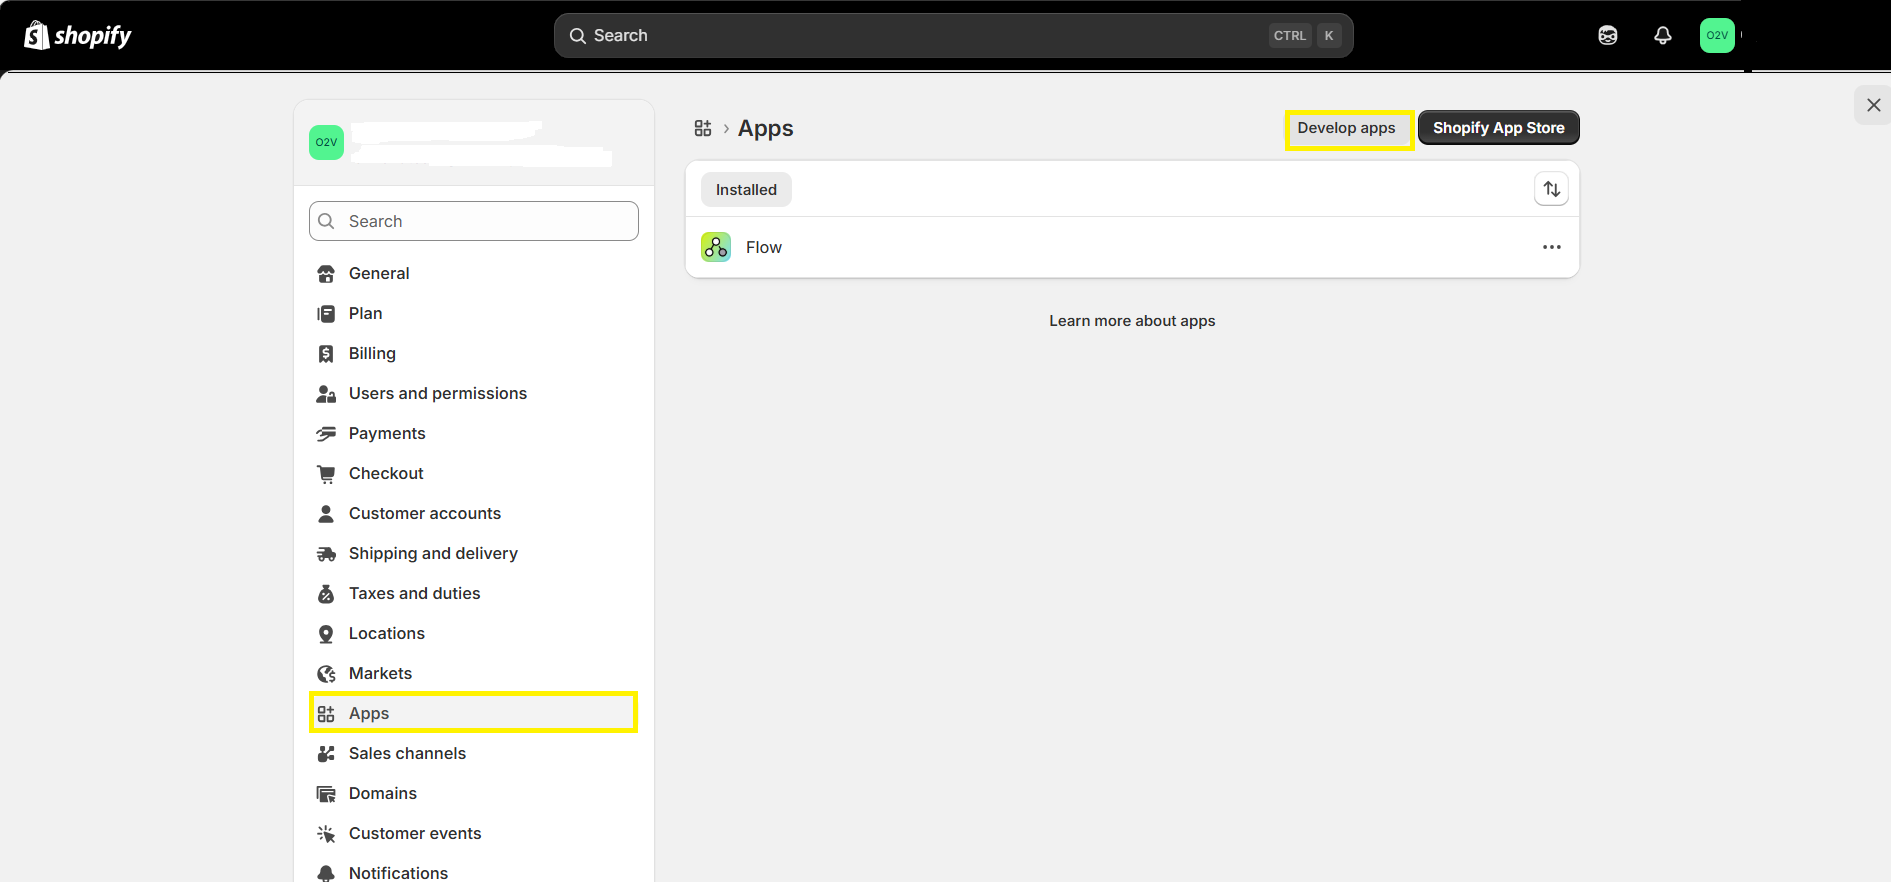Open the Sidekick assistant icon in top bar
The image size is (1891, 882).
[1608, 35]
